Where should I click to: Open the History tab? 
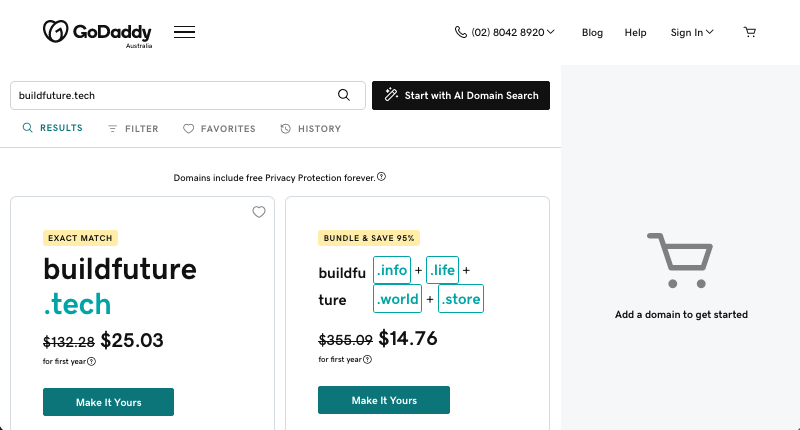pyautogui.click(x=311, y=129)
